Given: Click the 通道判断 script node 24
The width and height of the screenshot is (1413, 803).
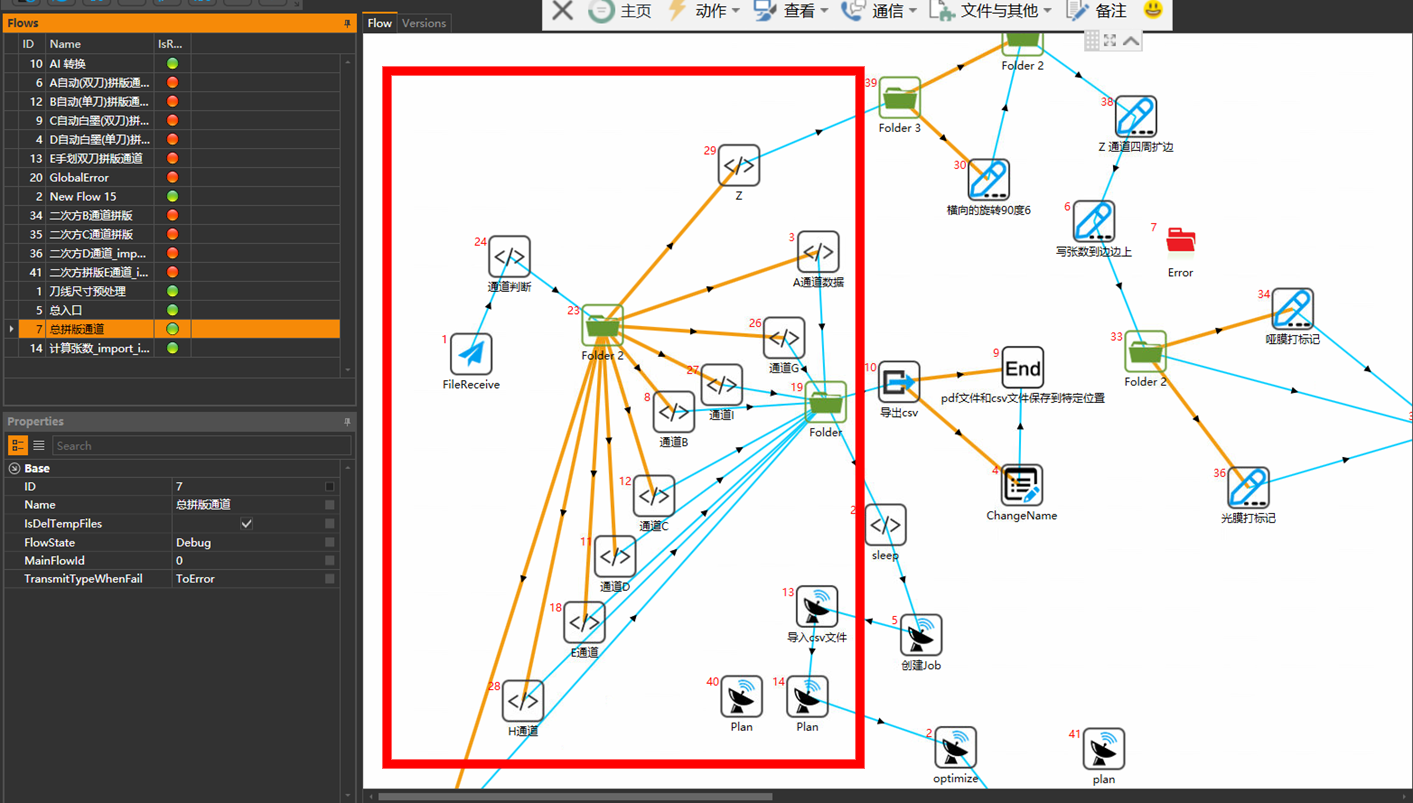Looking at the screenshot, I should (x=509, y=257).
